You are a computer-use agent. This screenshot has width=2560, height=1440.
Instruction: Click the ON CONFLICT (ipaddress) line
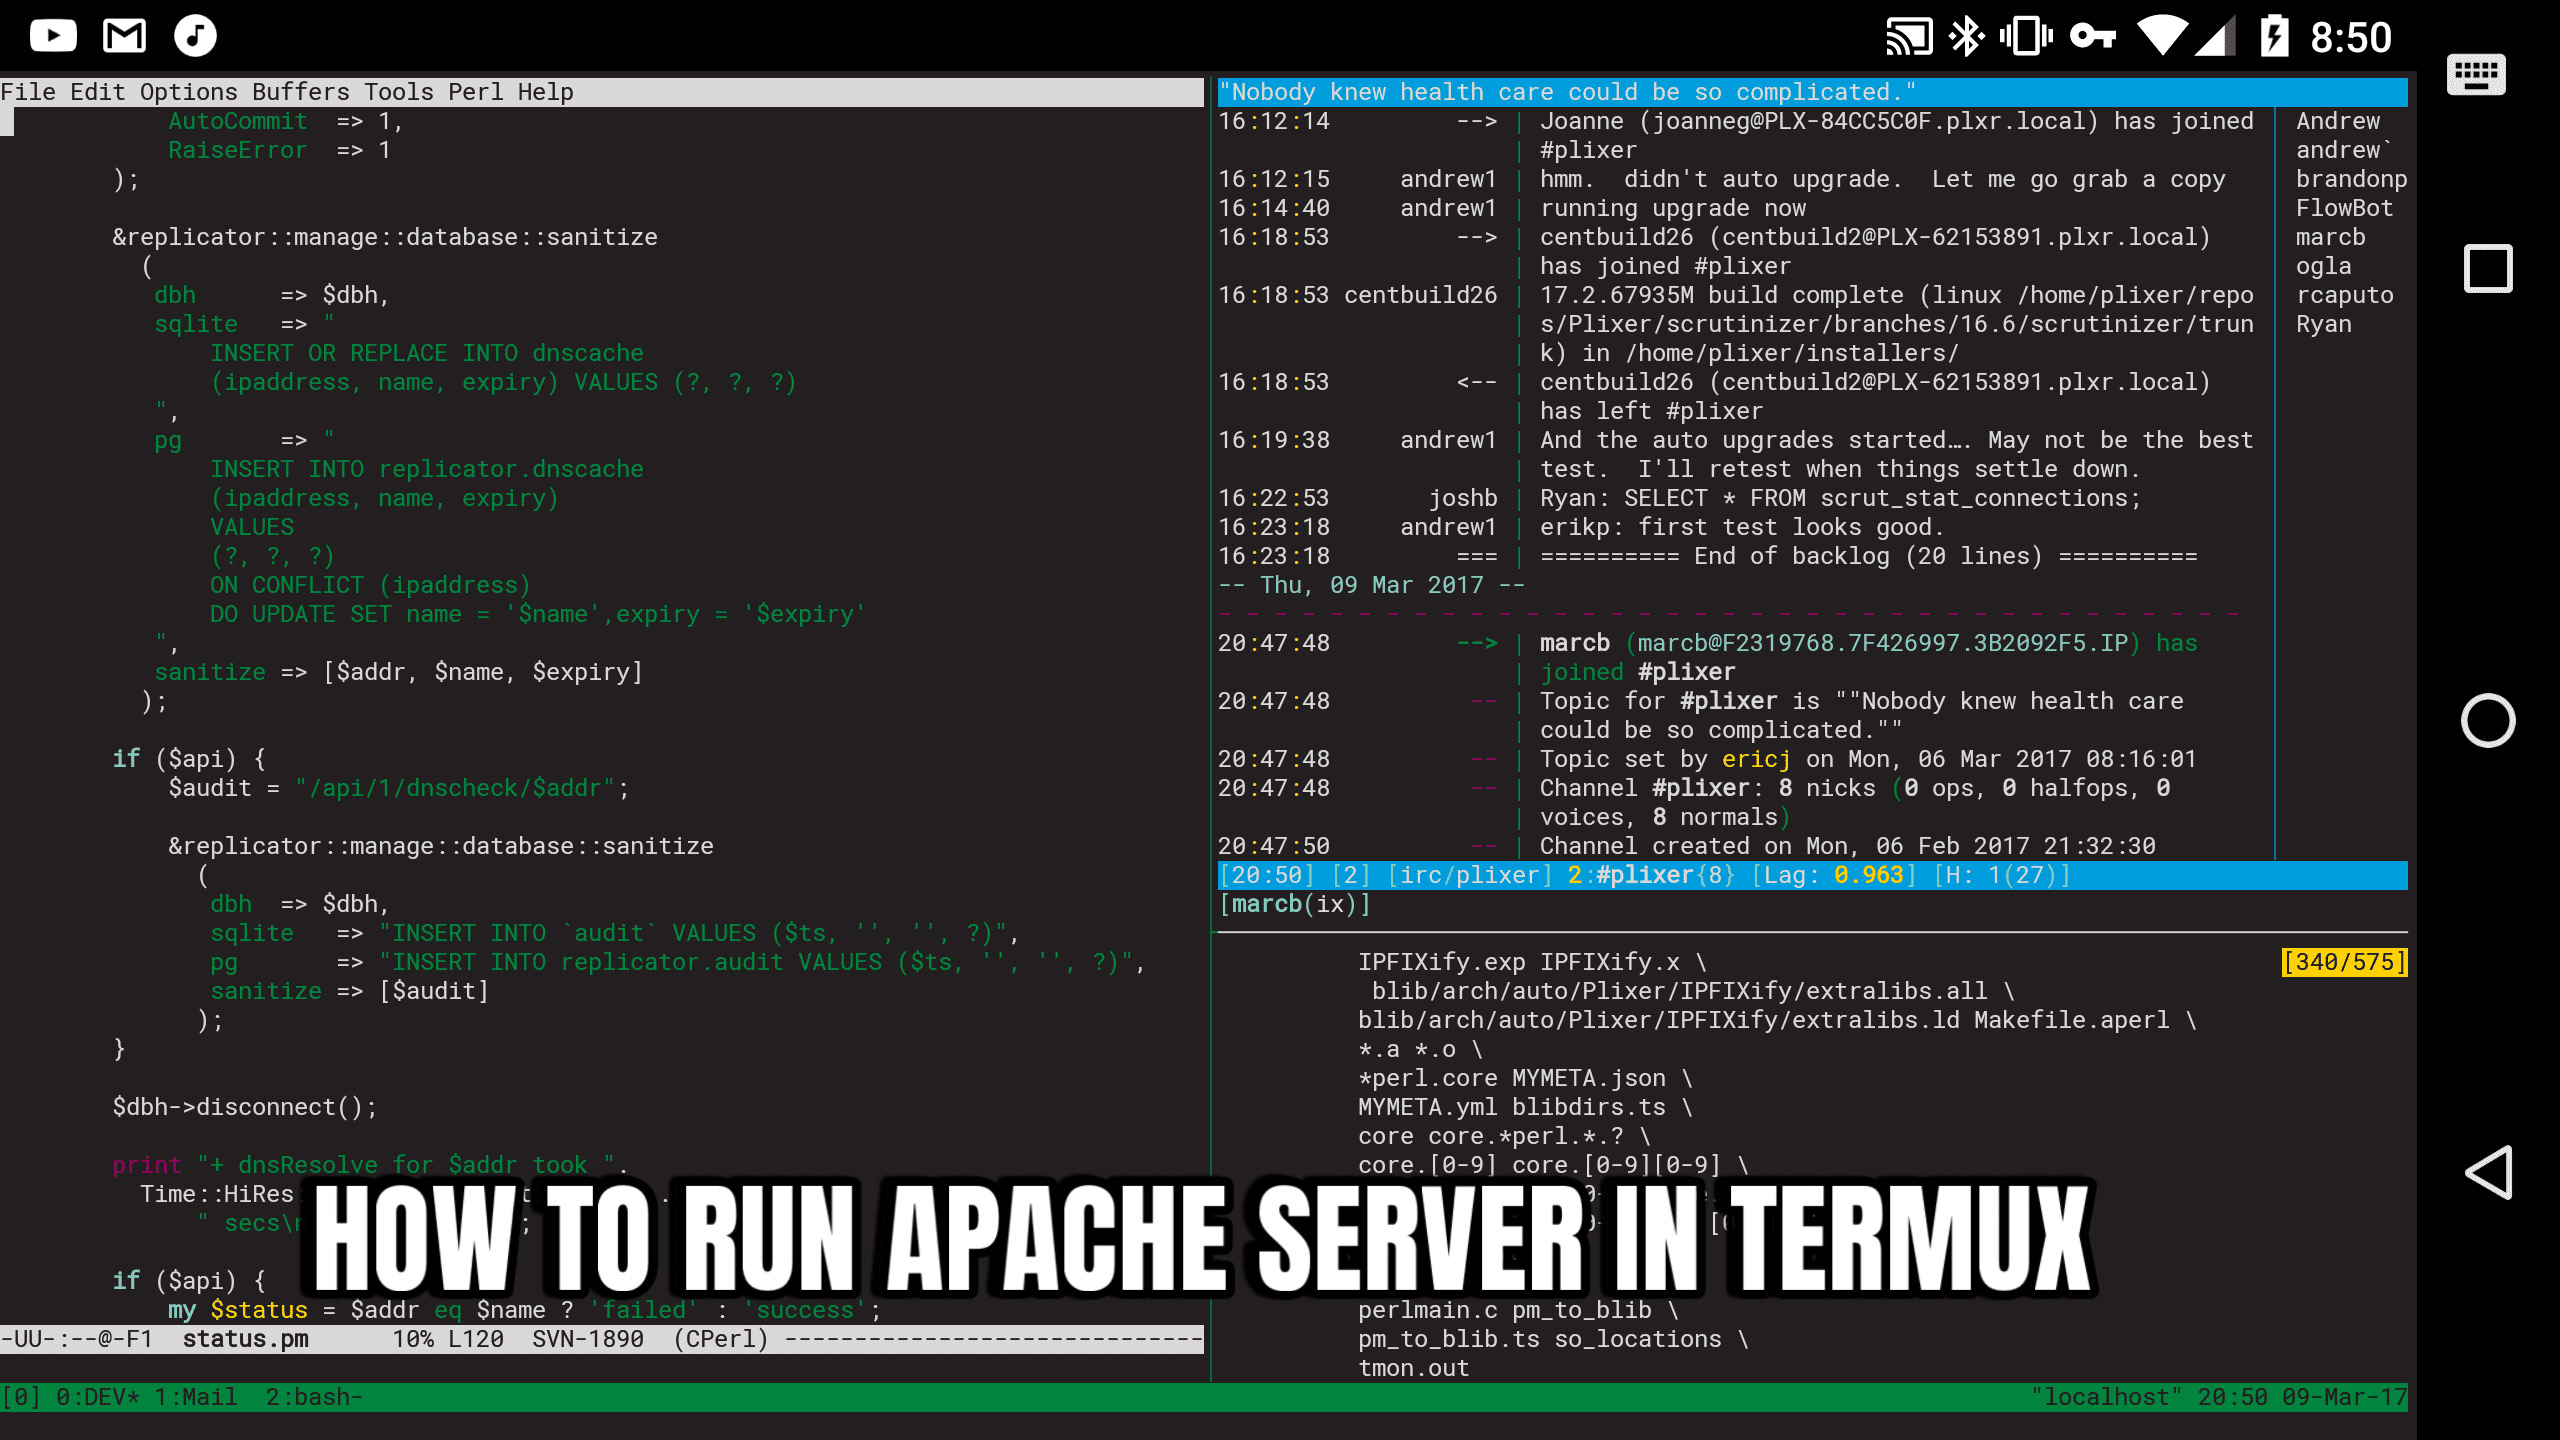[x=370, y=585]
